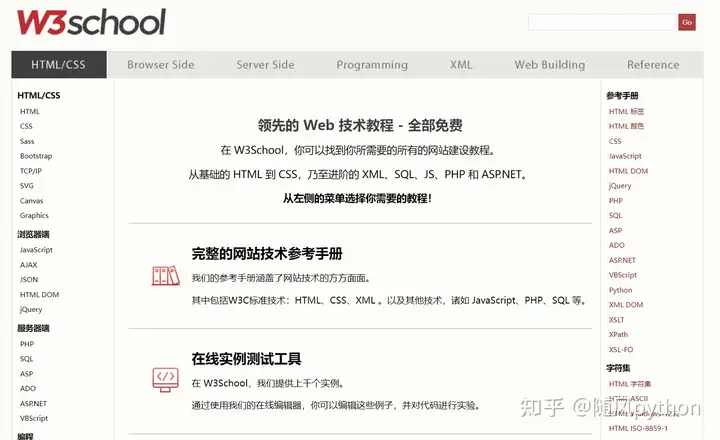720x440 pixels.
Task: Open ASP under 参考手册 heading
Action: pyautogui.click(x=615, y=231)
